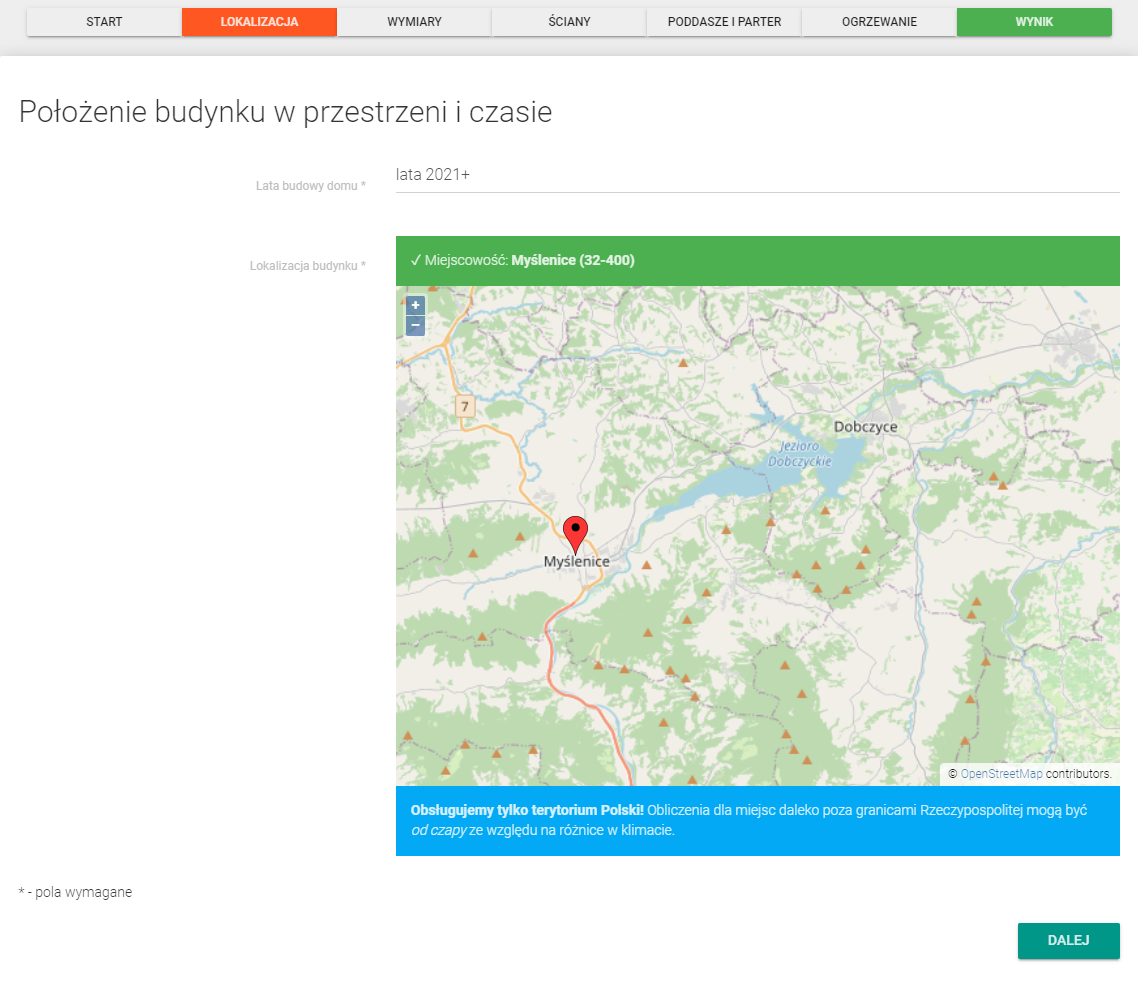Open the ŚCIANY tab
This screenshot has height=987, width=1138.
tap(569, 22)
